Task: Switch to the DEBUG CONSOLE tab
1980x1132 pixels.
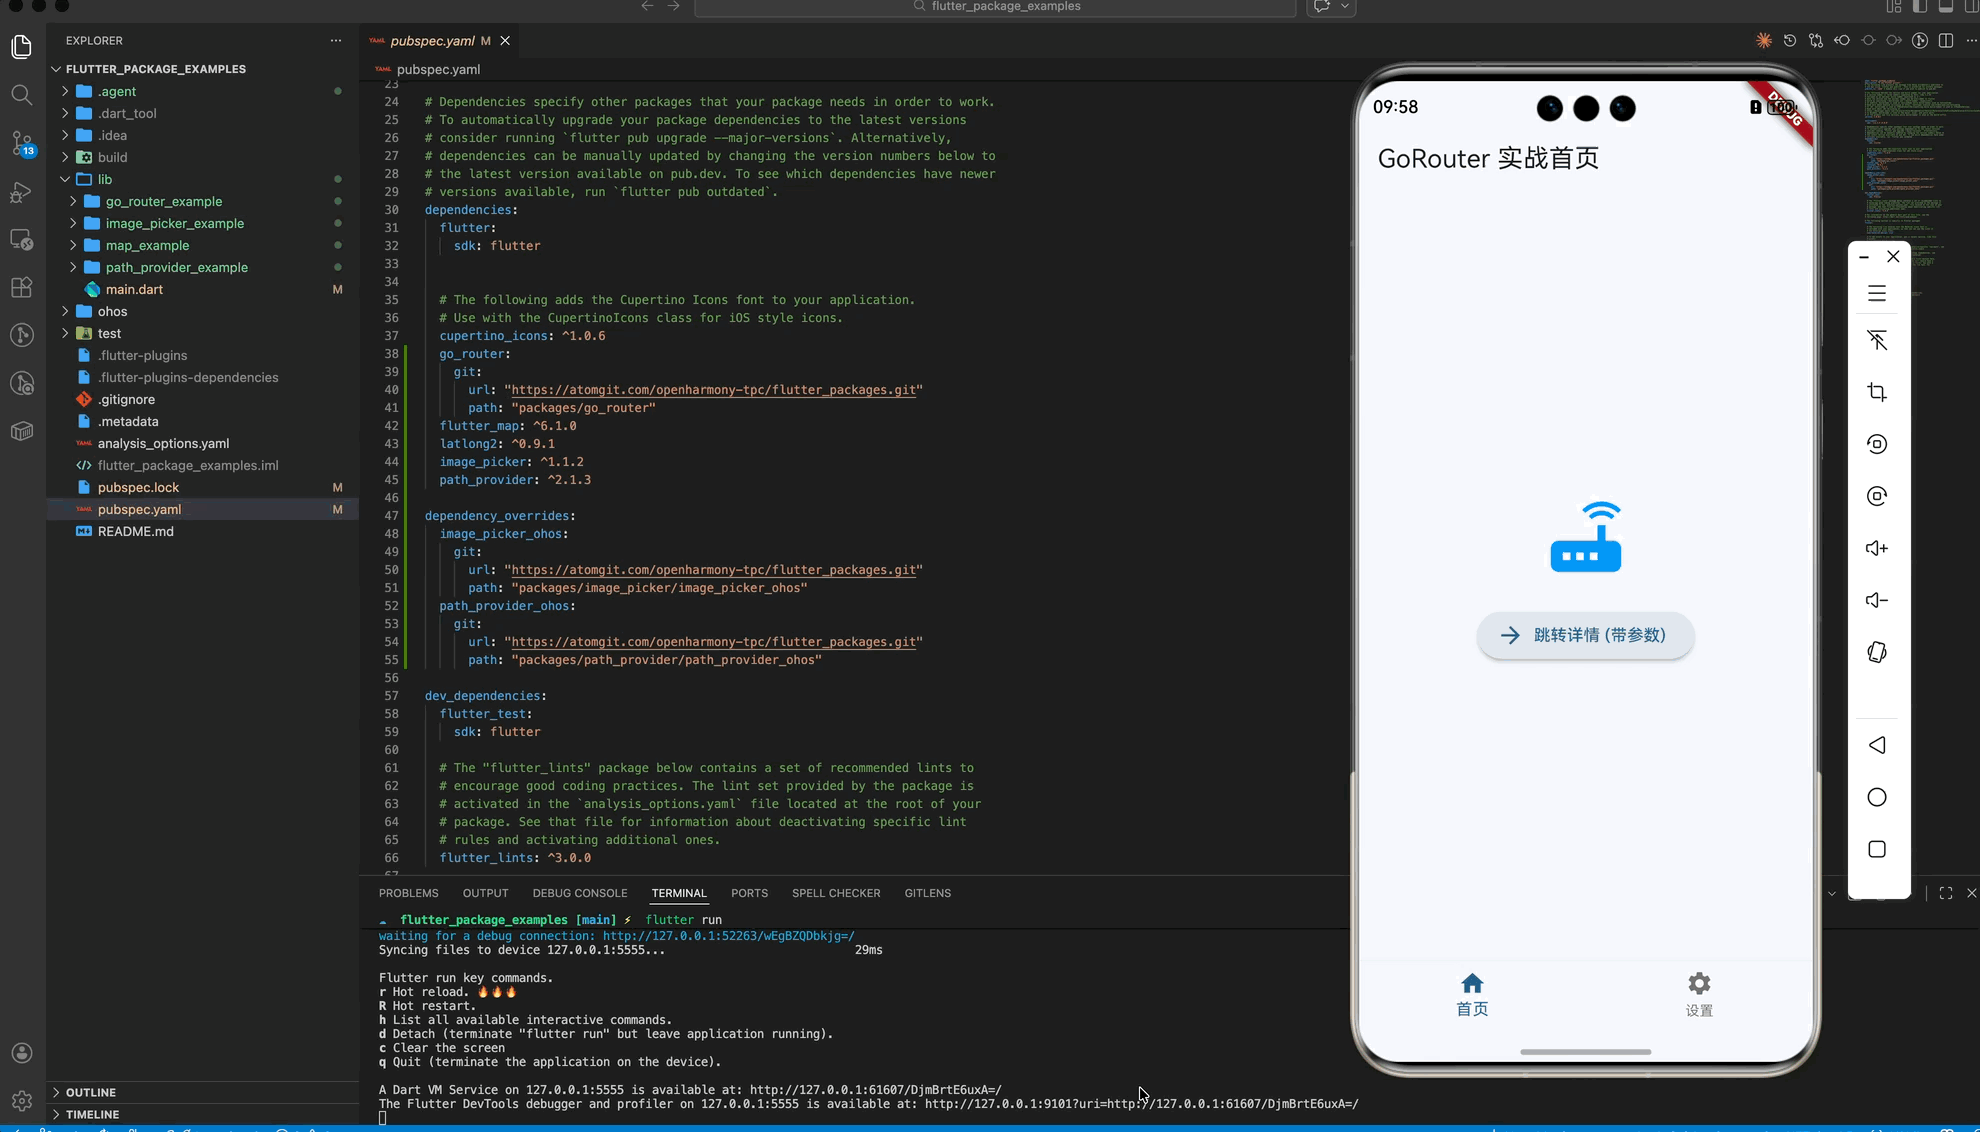Action: tap(580, 893)
